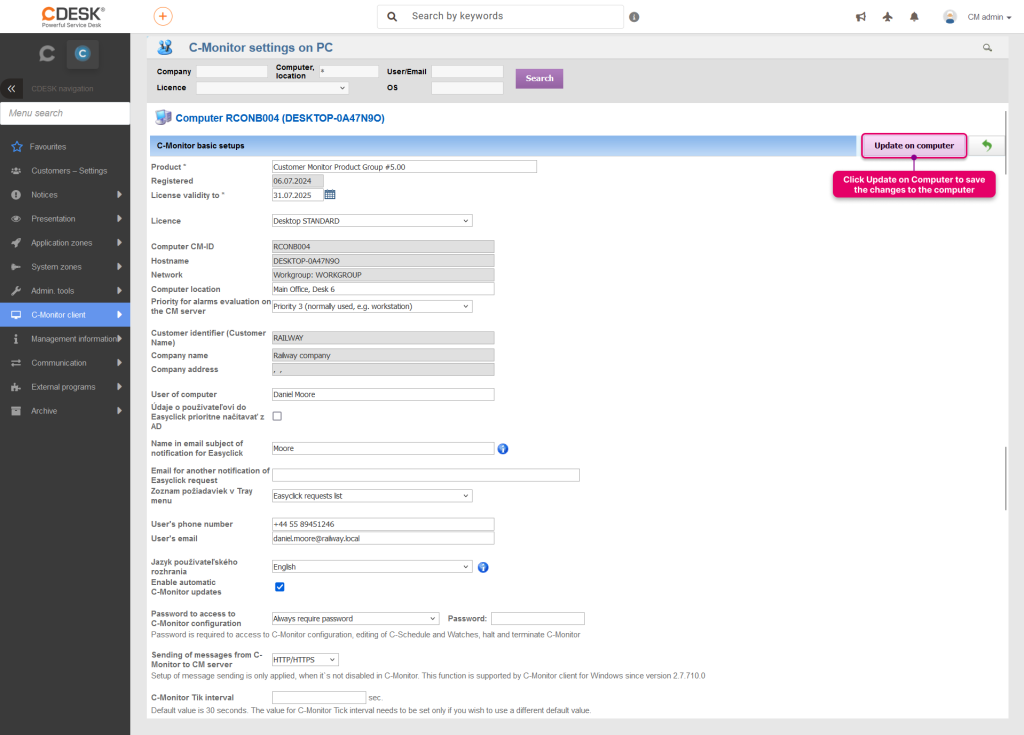The width and height of the screenshot is (1024, 735).
Task: Open the Desktop STANDARD licence dropdown
Action: (372, 221)
